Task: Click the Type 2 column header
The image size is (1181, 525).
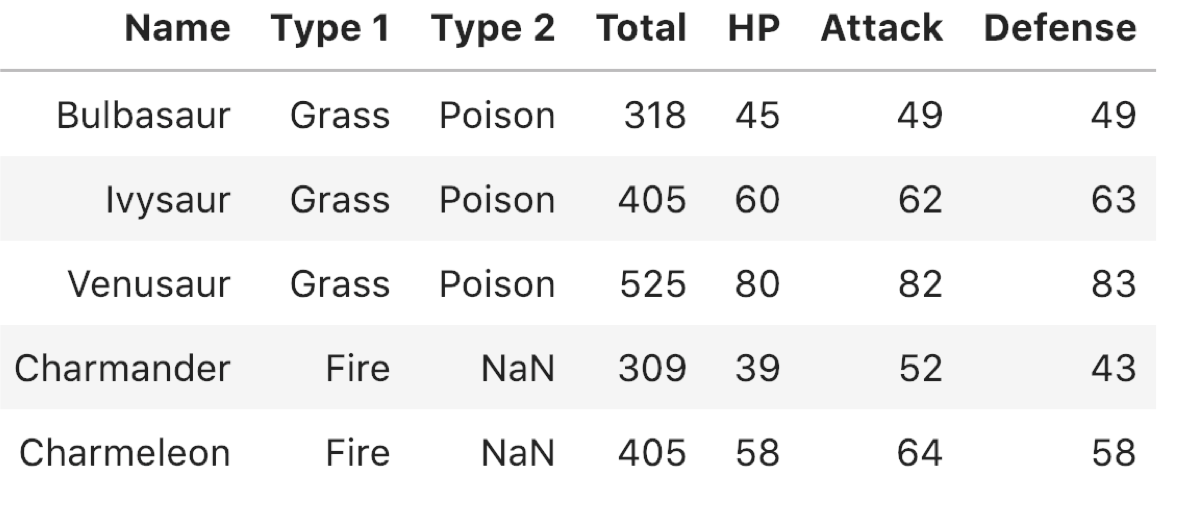Action: pos(493,29)
